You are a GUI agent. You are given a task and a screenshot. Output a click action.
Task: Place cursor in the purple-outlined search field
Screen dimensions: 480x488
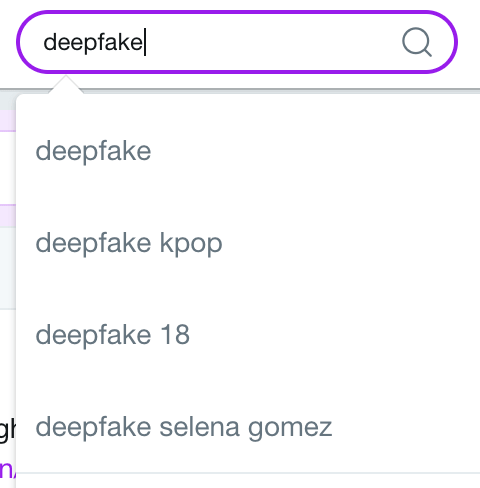coord(237,42)
